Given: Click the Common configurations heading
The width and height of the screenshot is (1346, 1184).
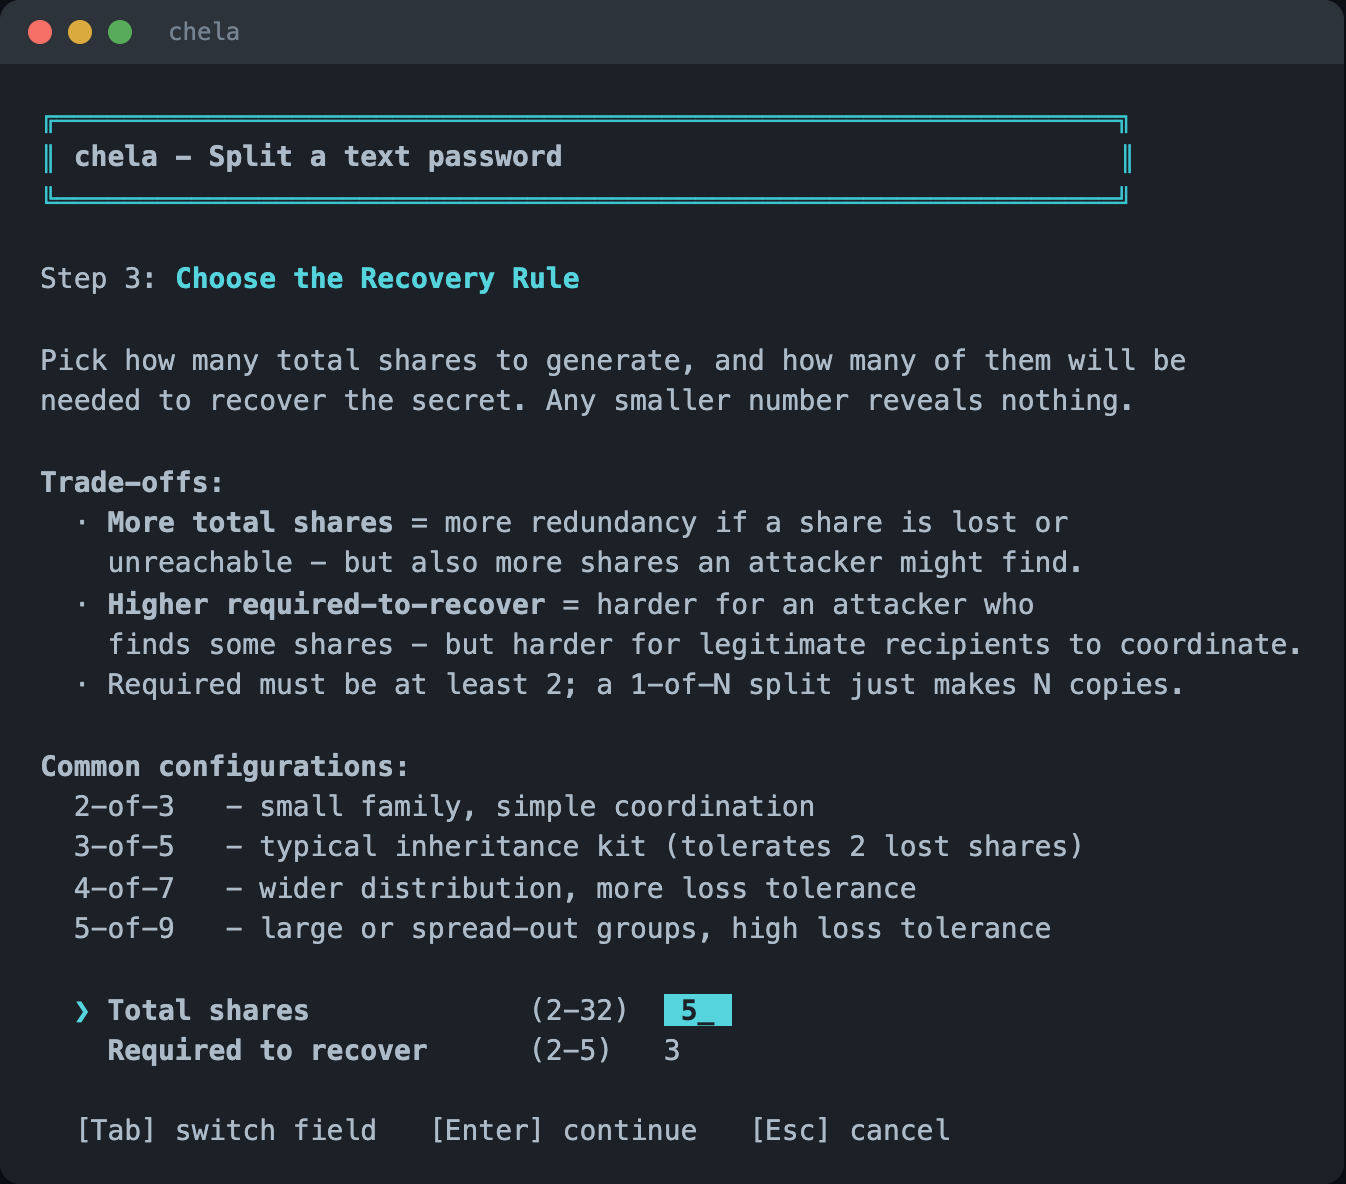Looking at the screenshot, I should coord(224,766).
